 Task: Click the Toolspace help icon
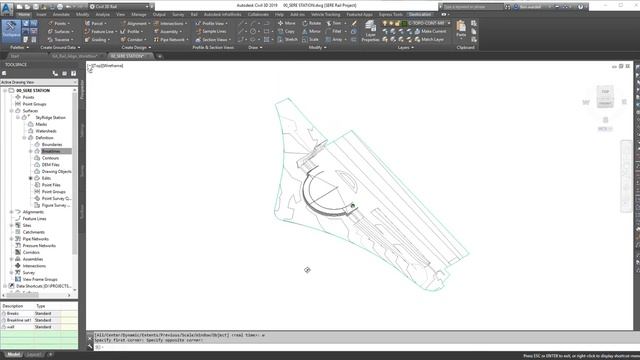(x=73, y=73)
